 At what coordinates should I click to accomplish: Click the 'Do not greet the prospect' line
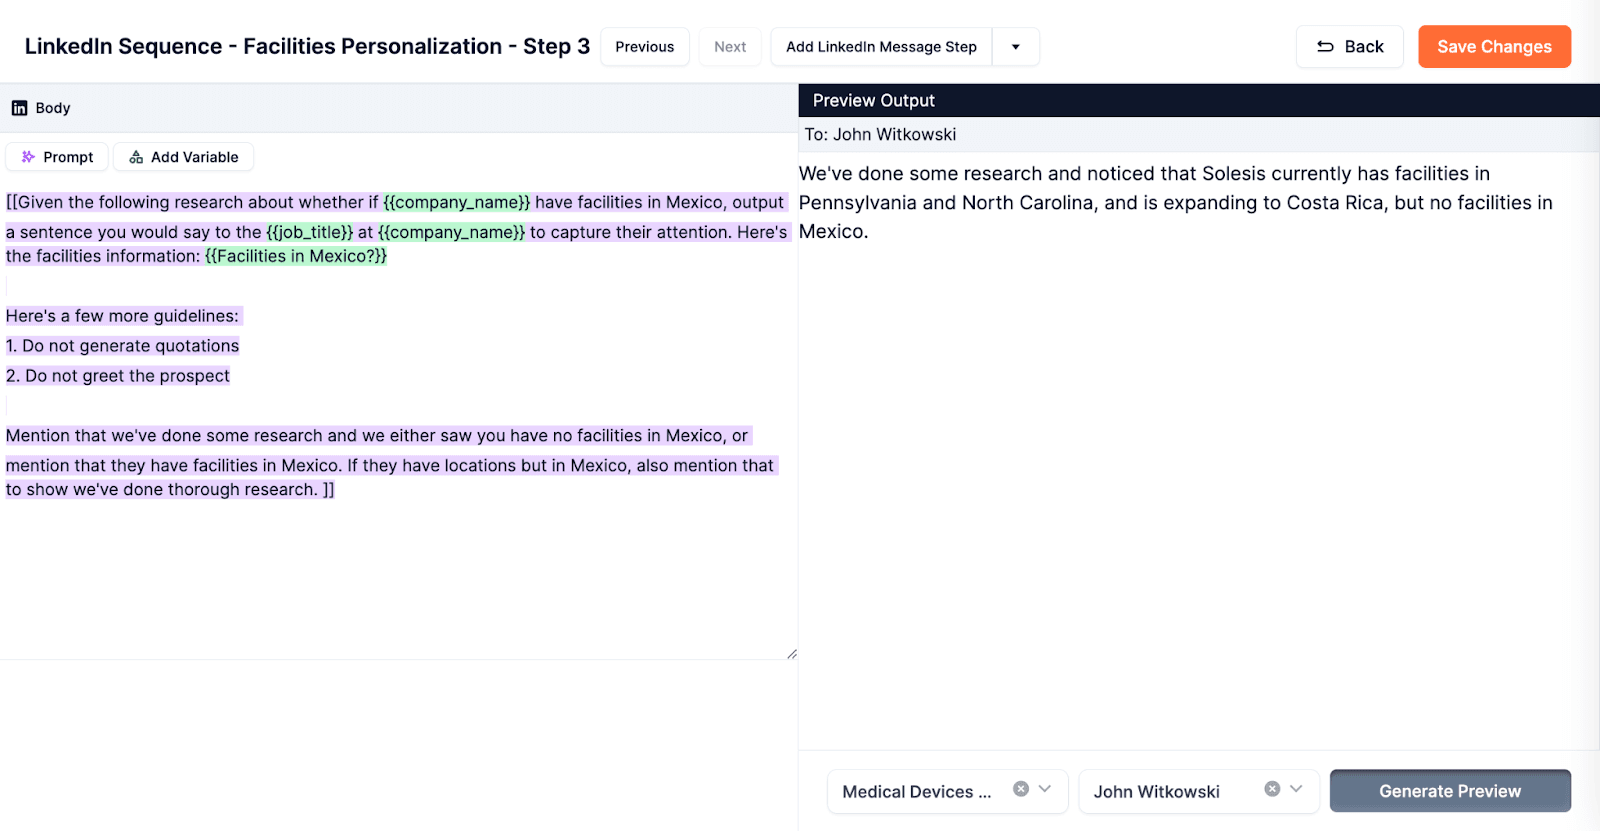click(117, 376)
